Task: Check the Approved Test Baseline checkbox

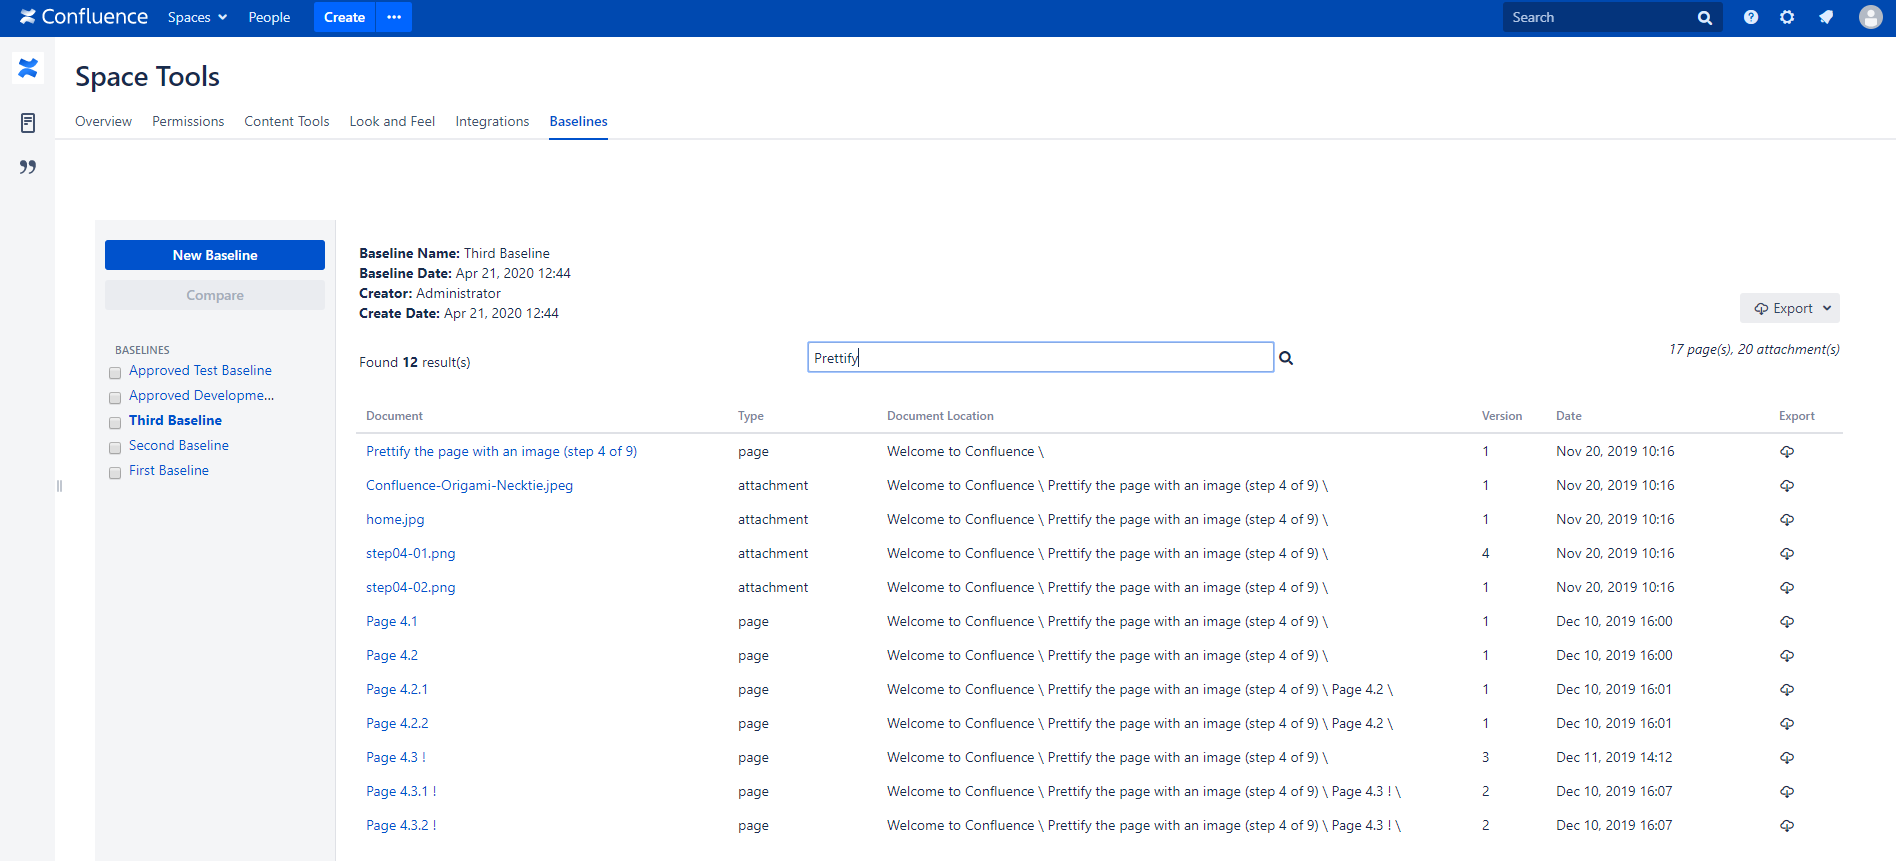Action: click(x=115, y=373)
